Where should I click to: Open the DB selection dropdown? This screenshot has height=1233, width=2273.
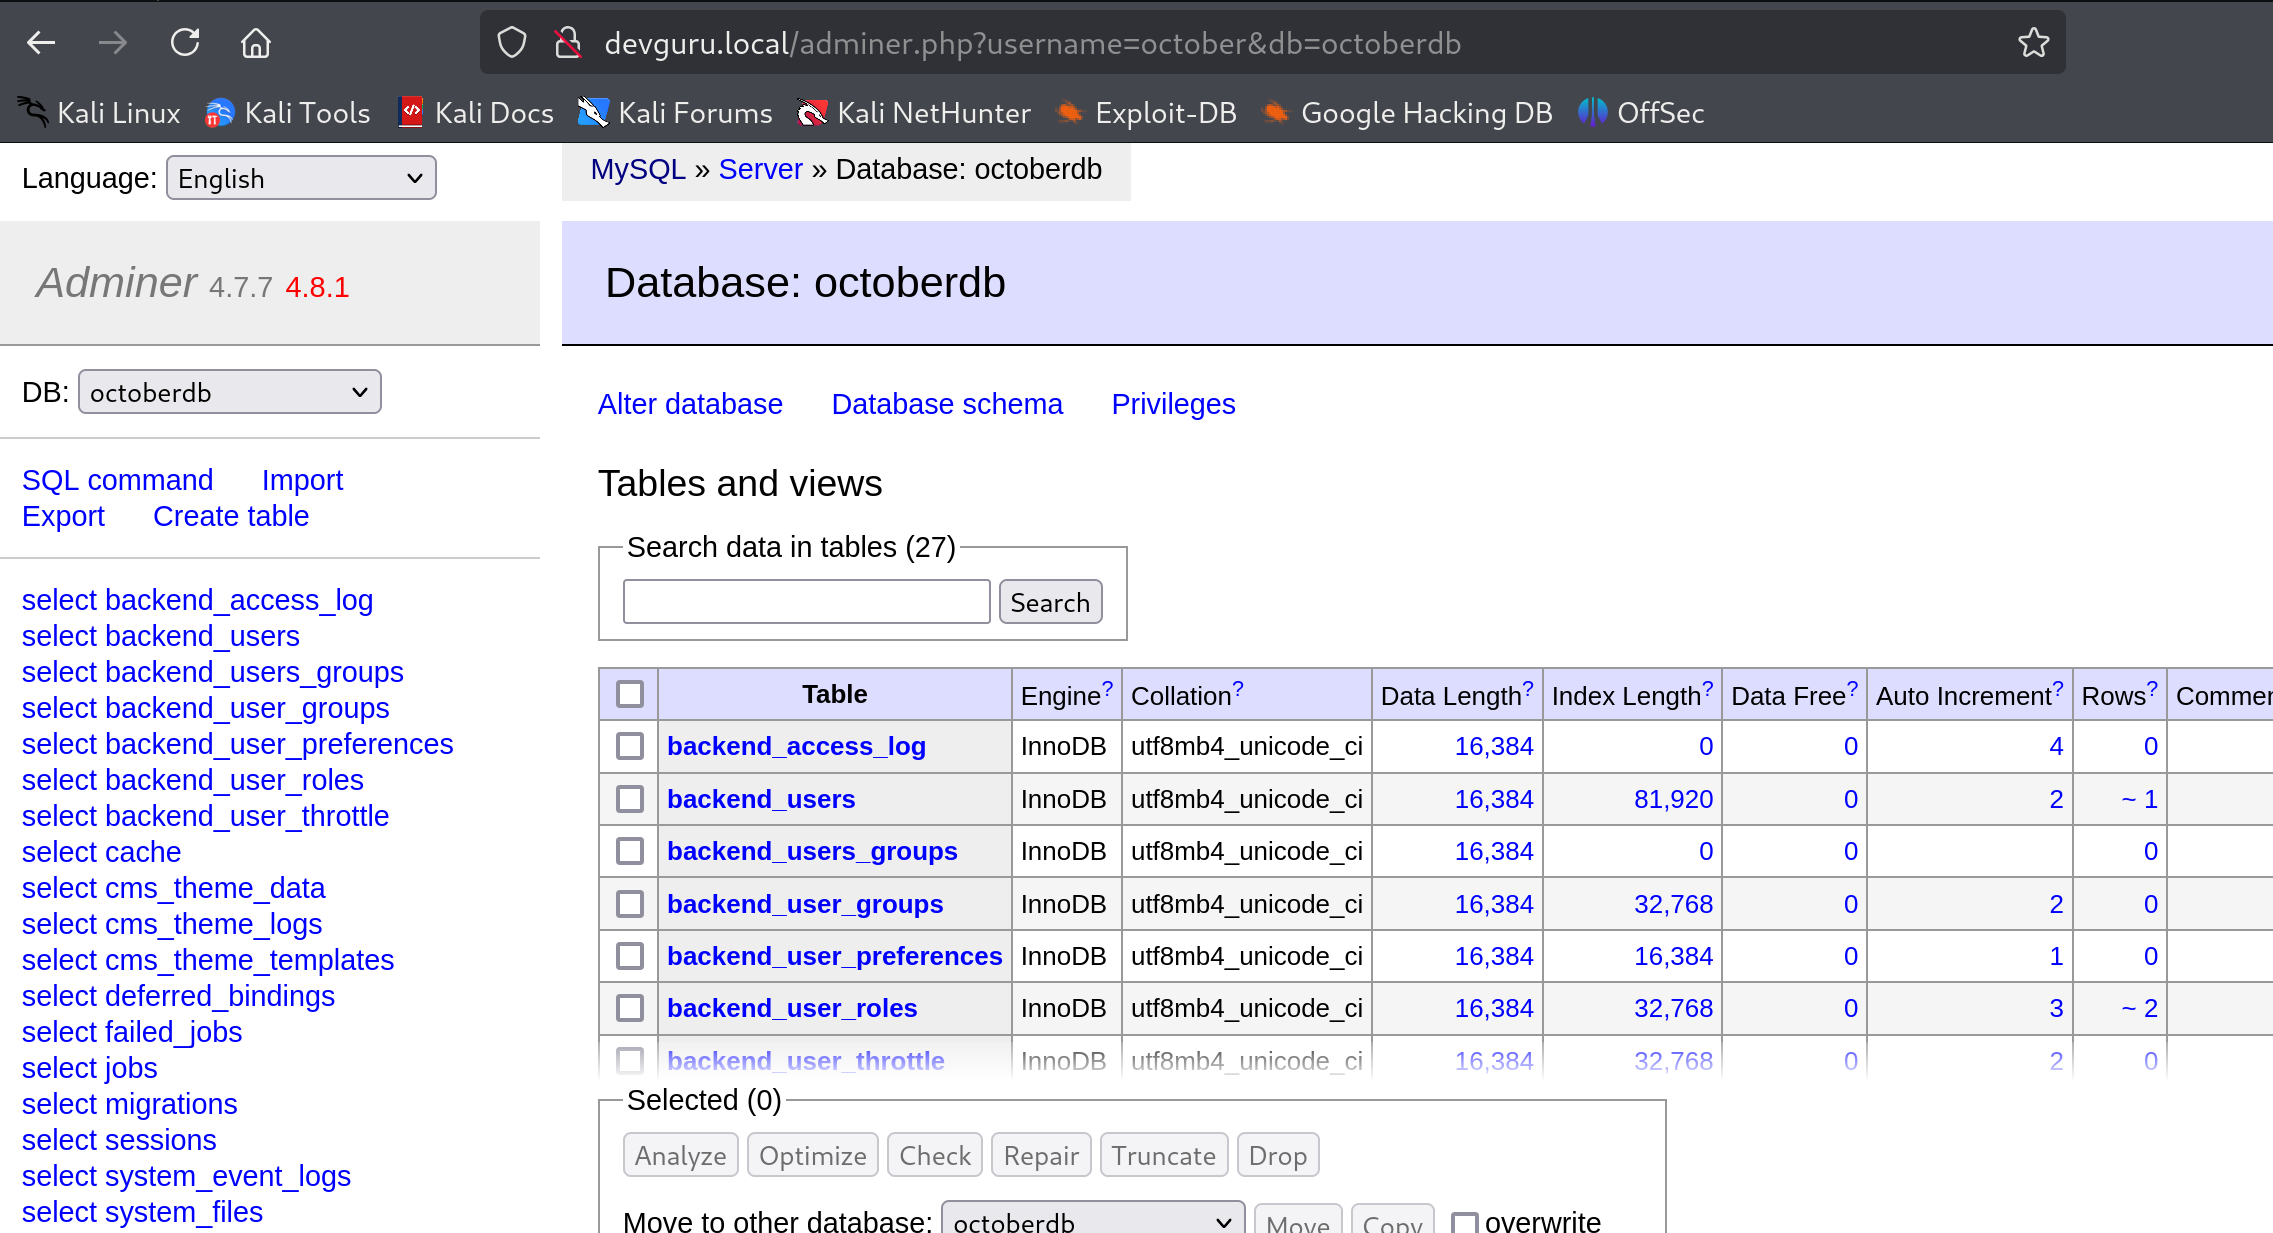click(x=230, y=392)
